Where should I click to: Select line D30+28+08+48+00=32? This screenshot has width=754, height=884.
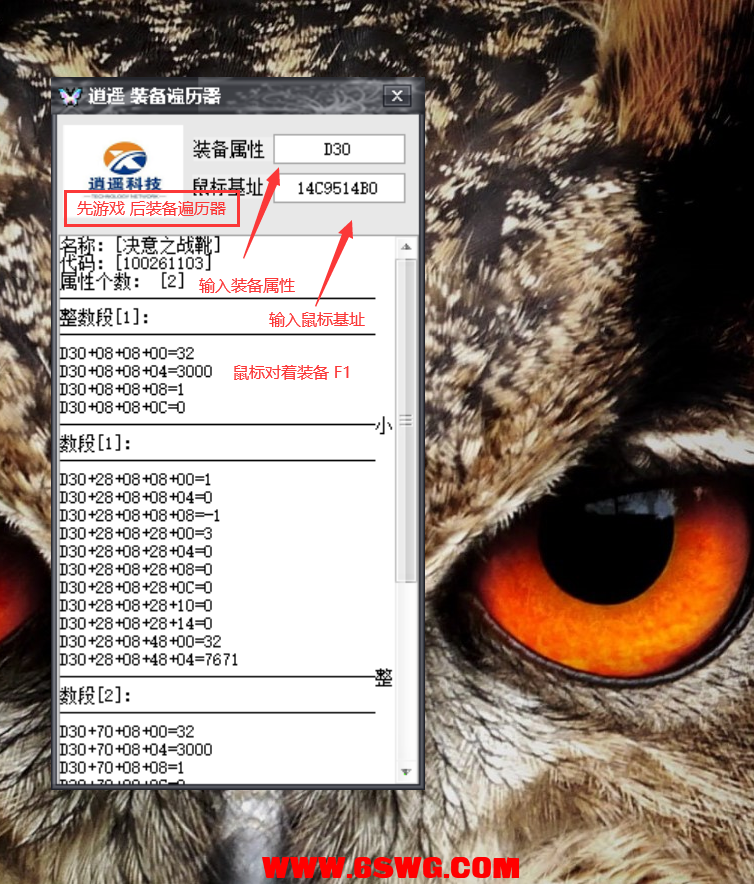(x=140, y=642)
